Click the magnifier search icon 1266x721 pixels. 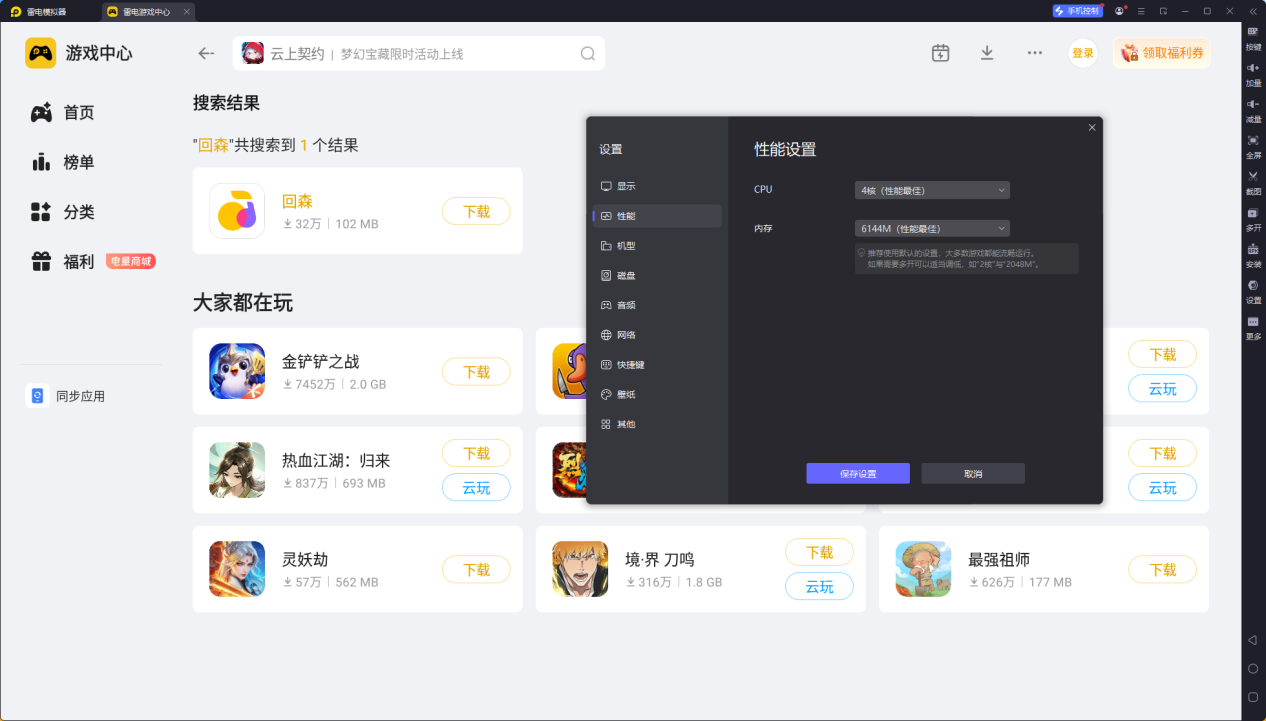click(588, 54)
